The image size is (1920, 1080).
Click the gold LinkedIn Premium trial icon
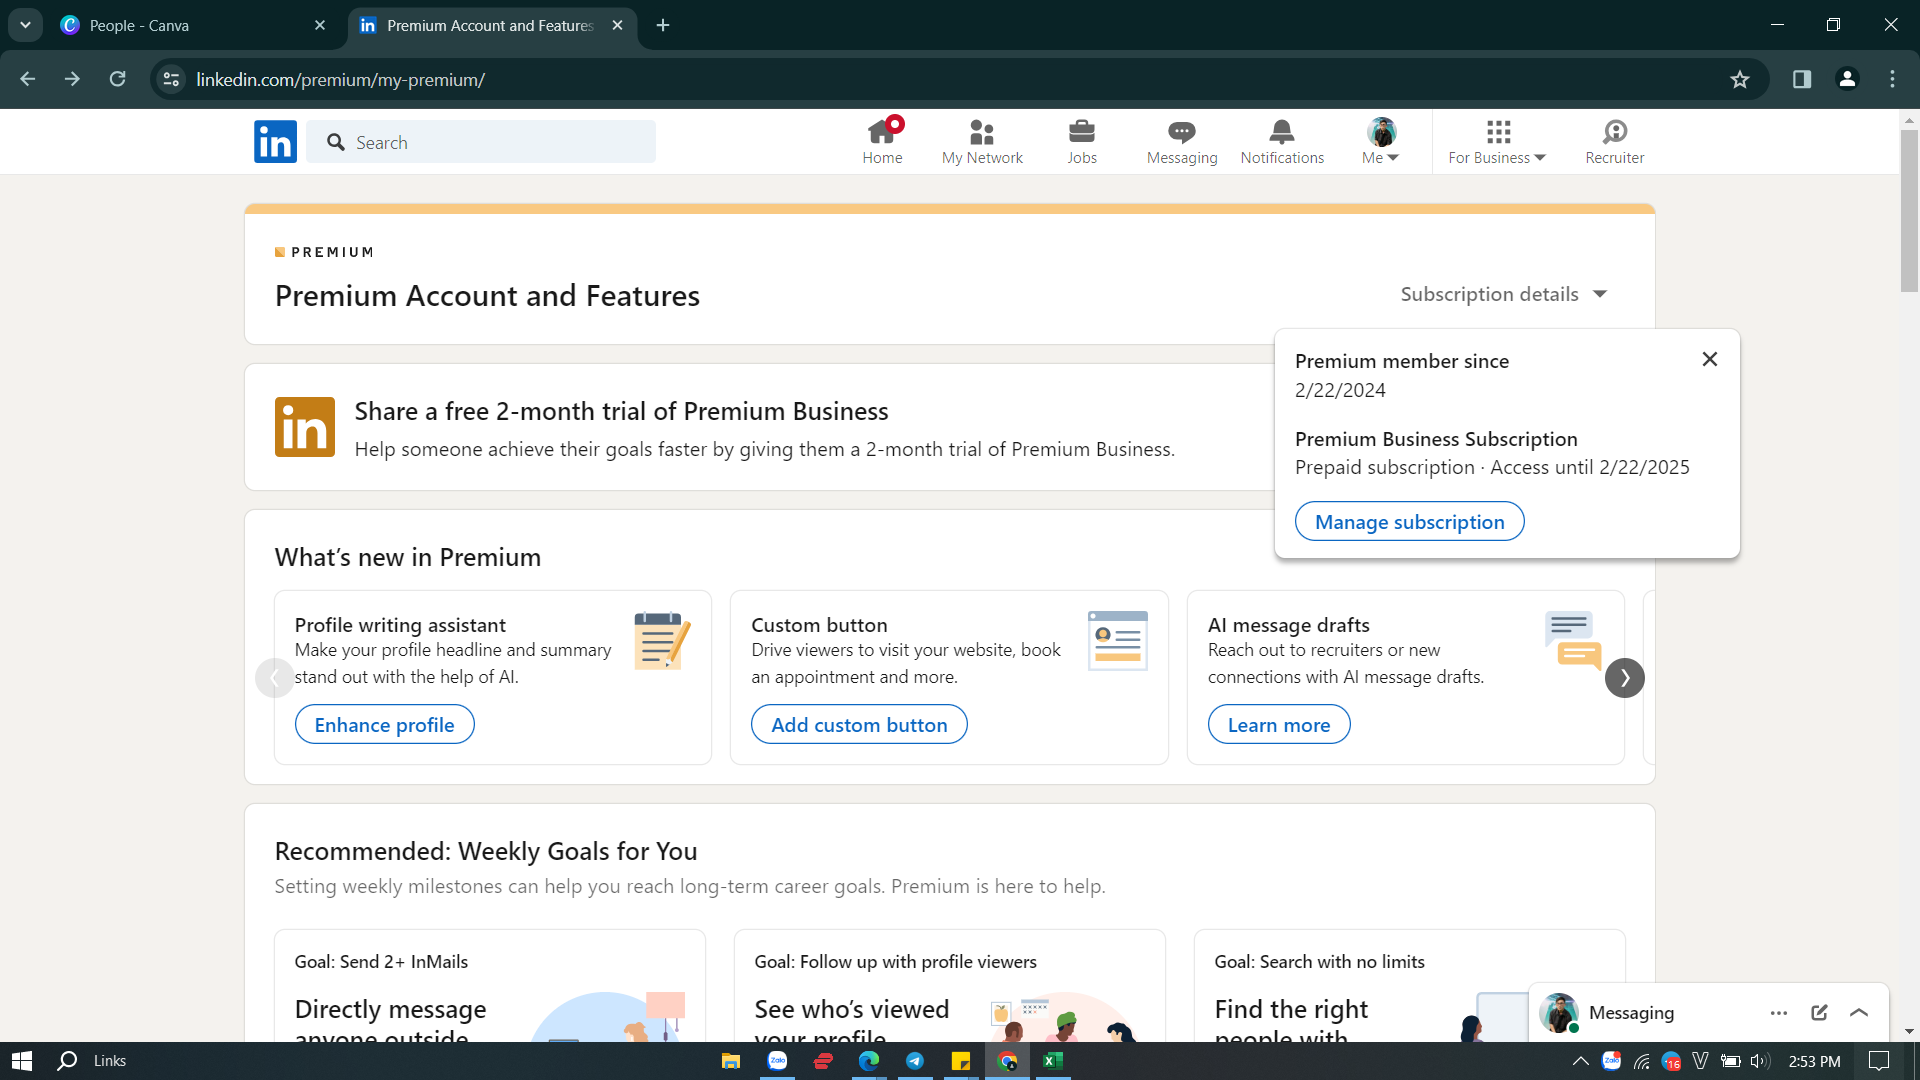coord(305,427)
